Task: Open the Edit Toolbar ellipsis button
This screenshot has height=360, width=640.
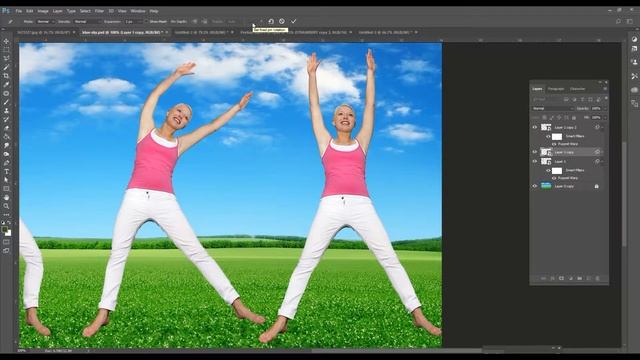Action: [6, 214]
